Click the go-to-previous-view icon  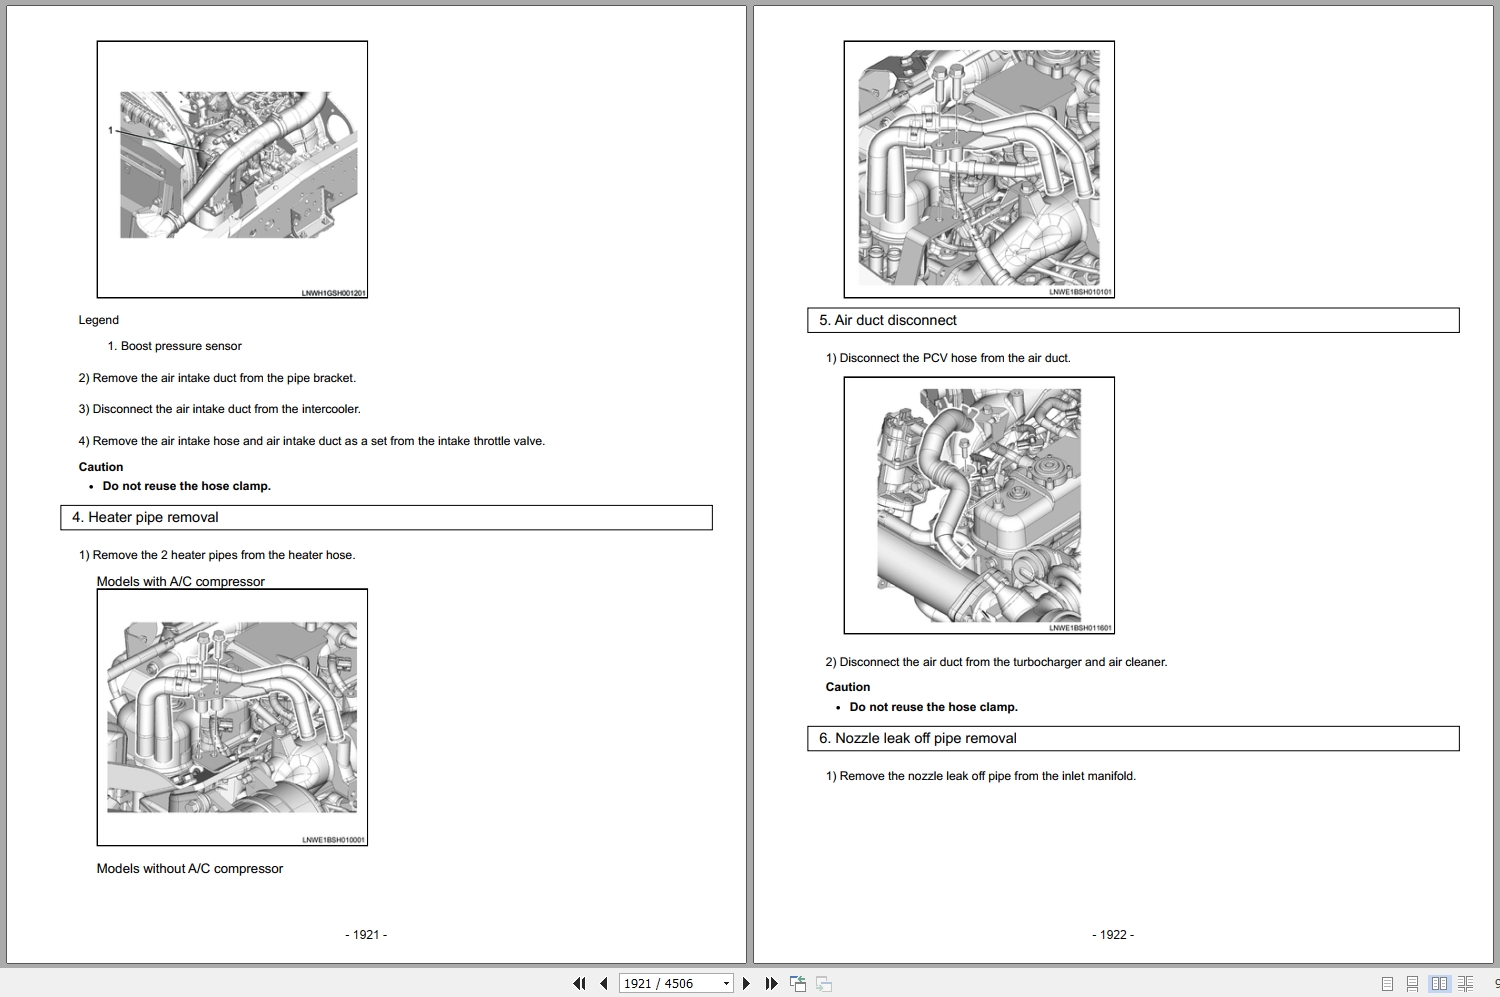point(798,984)
